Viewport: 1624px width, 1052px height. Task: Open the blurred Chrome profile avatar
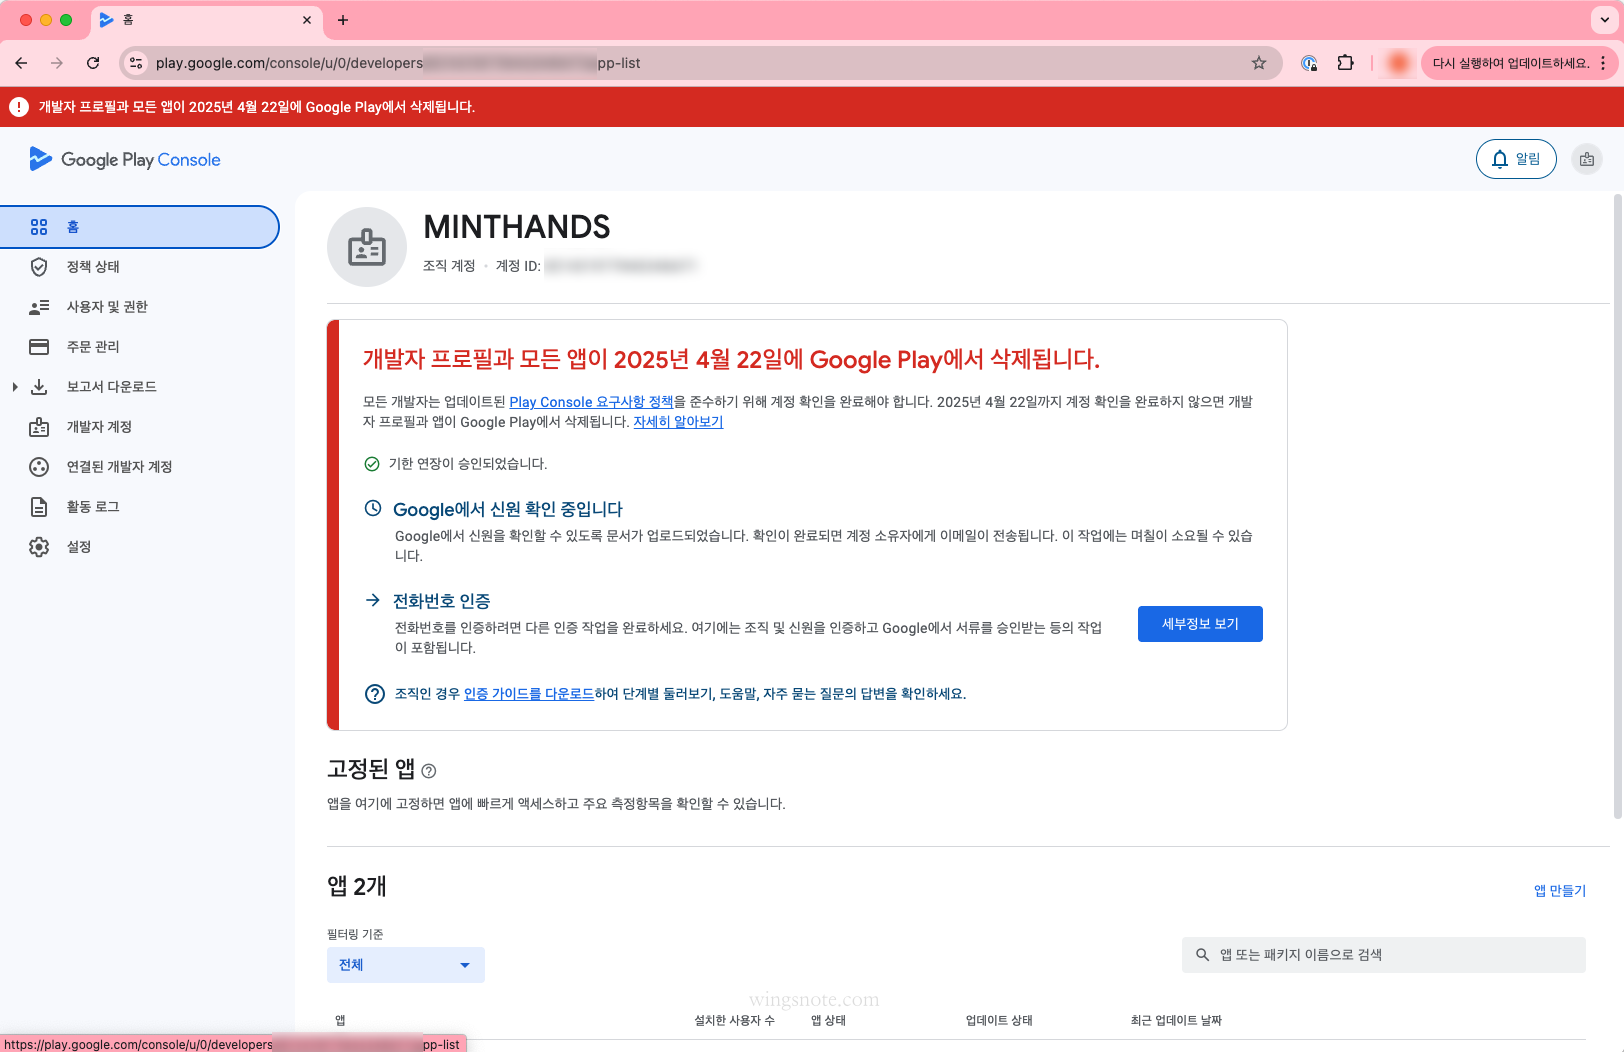tap(1399, 63)
